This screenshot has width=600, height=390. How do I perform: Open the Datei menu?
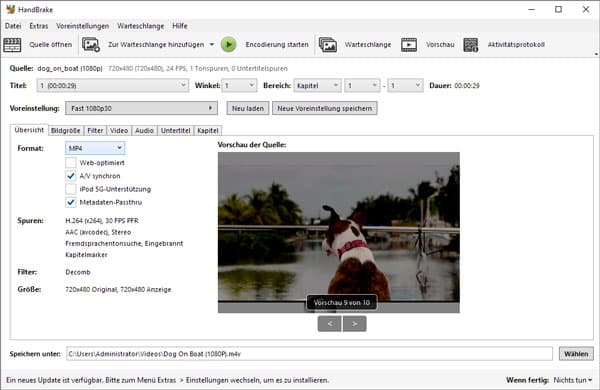(x=13, y=26)
